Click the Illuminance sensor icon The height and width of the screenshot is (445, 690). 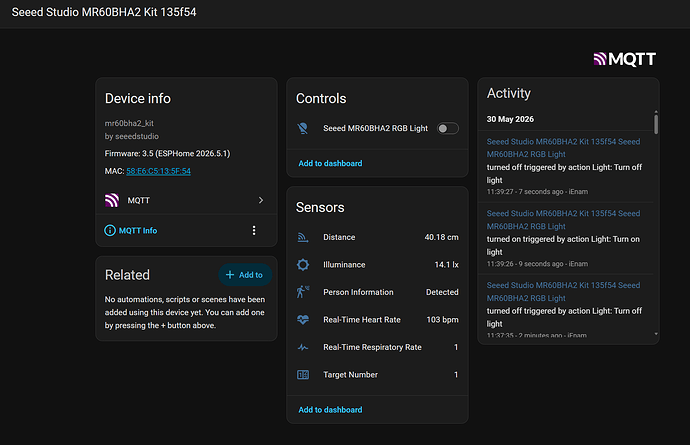(x=303, y=265)
